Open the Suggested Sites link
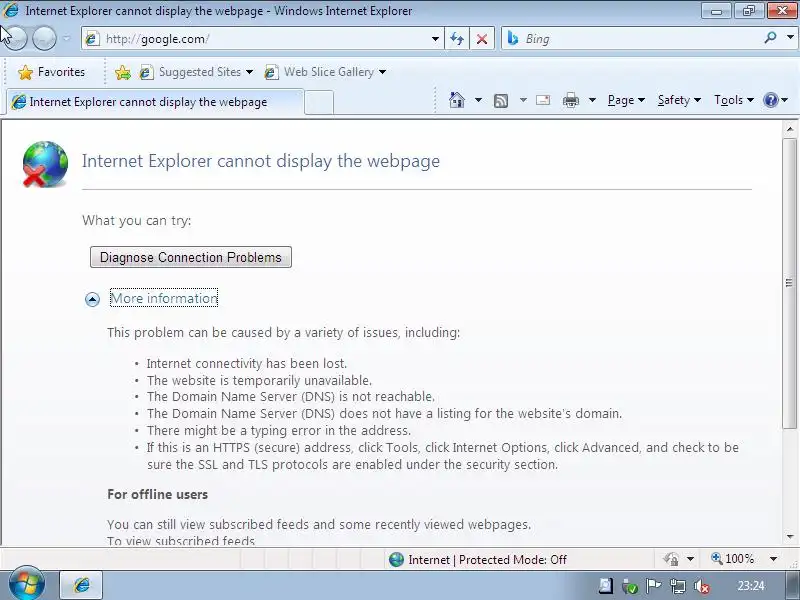Screen dimensions: 800x600 tap(196, 72)
